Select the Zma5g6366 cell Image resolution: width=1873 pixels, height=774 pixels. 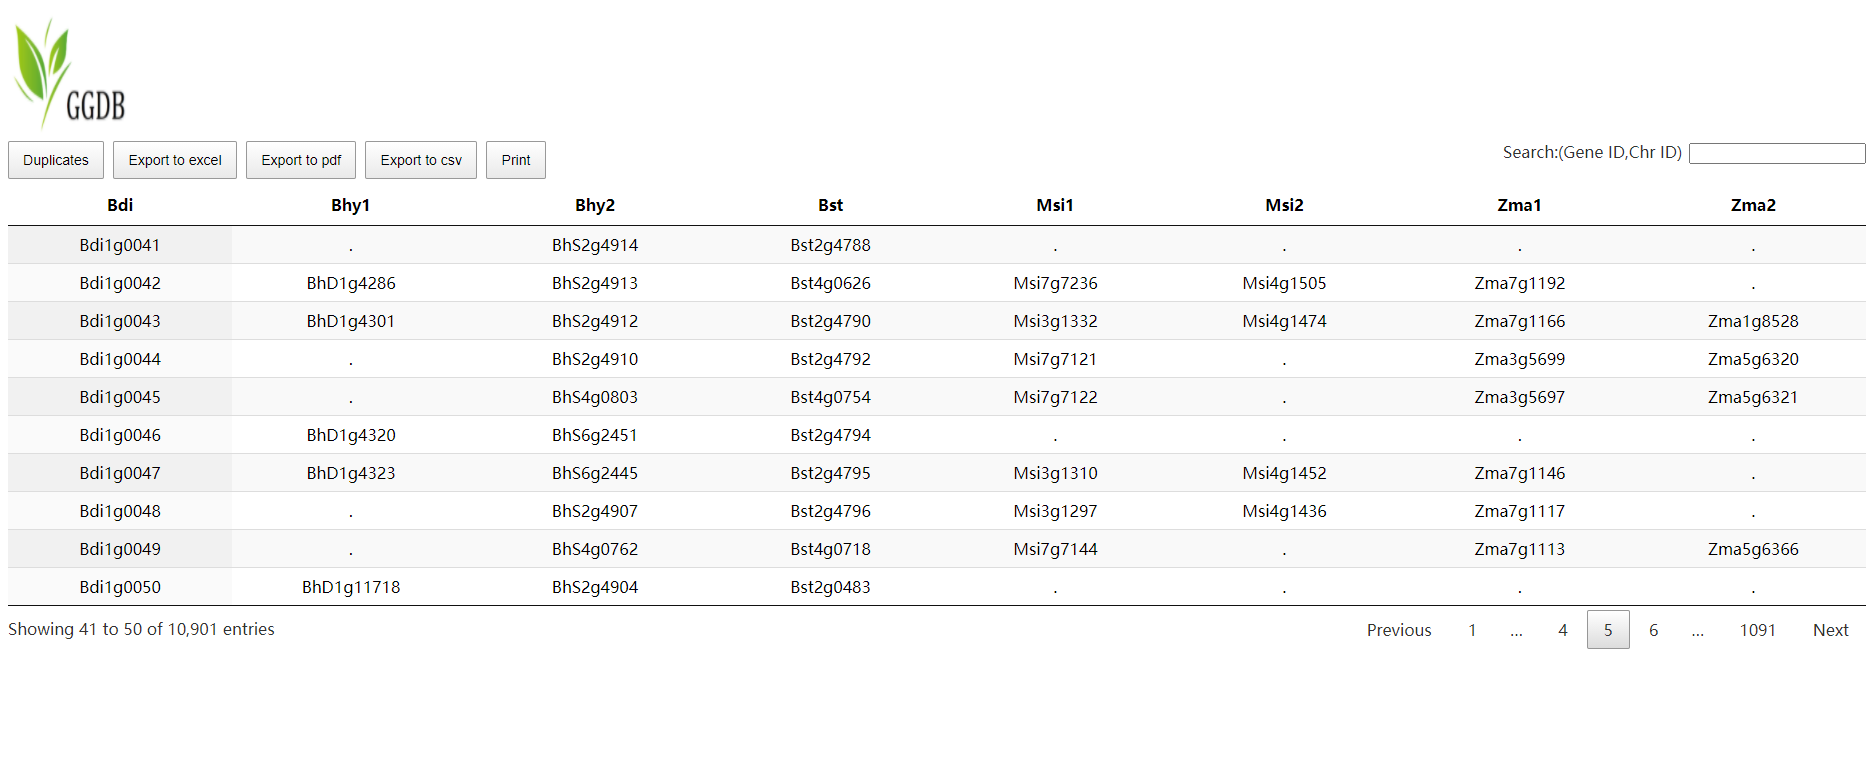click(1753, 549)
